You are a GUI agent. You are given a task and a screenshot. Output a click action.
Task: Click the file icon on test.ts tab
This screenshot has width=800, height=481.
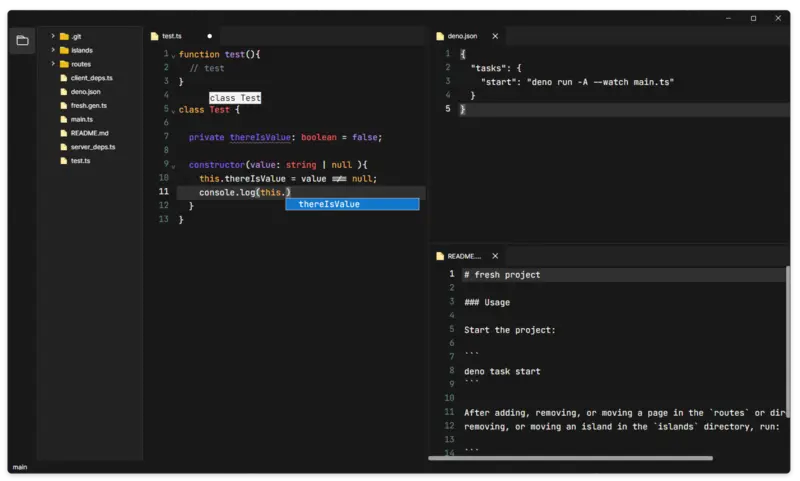155,36
